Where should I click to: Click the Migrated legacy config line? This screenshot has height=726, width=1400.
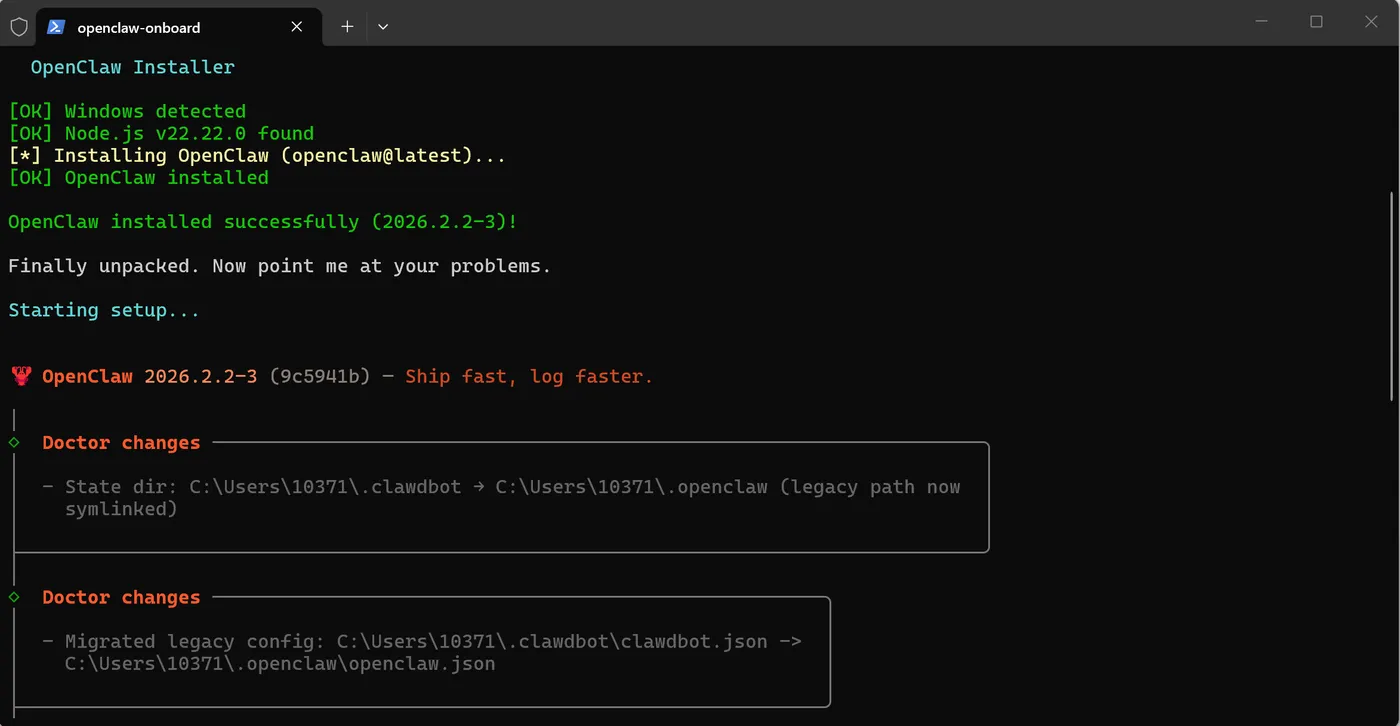click(x=422, y=652)
